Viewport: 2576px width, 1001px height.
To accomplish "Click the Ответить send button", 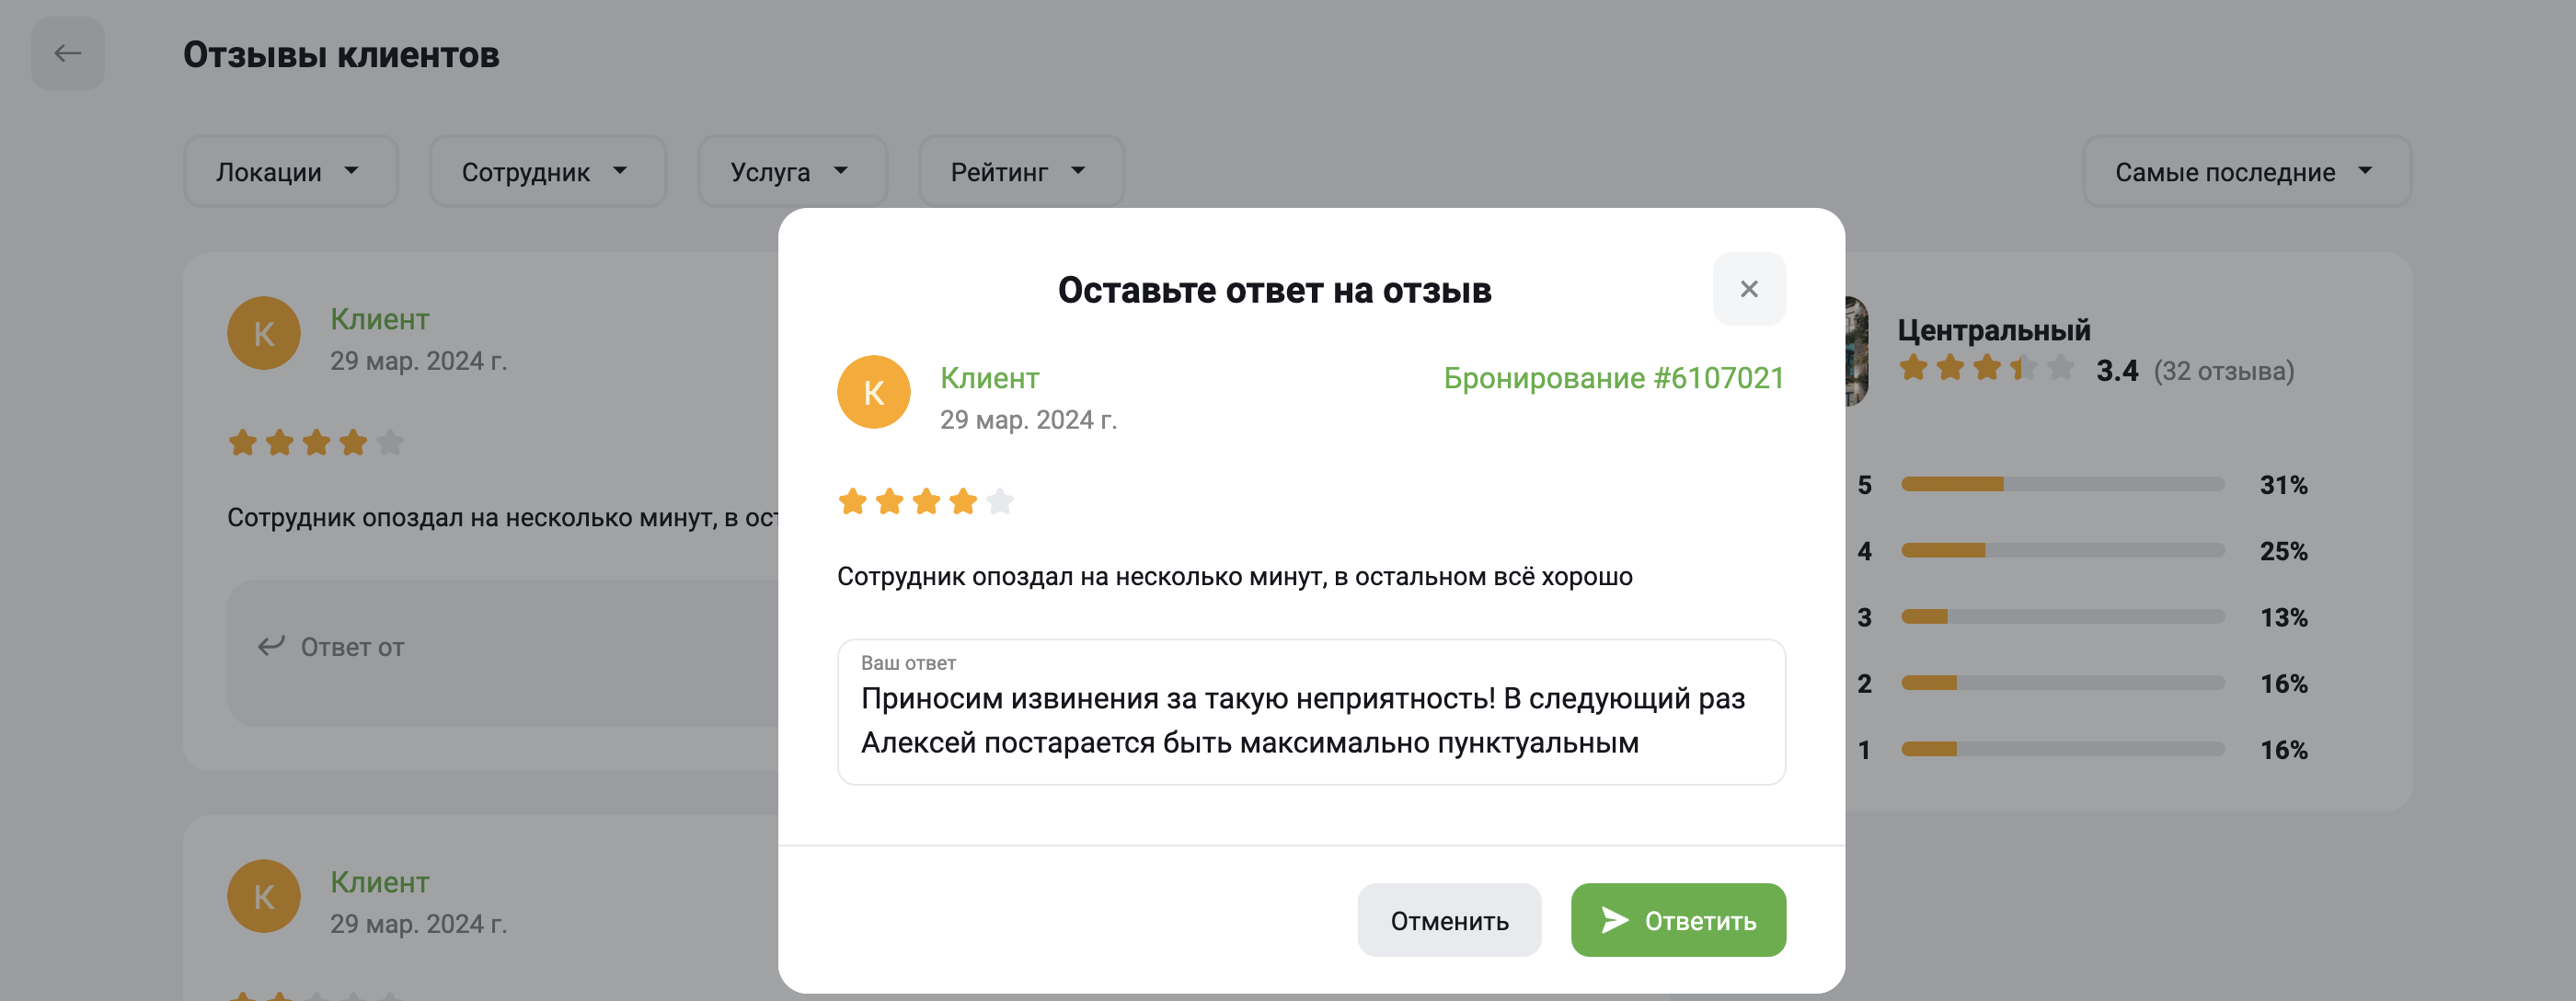I will tap(1678, 920).
